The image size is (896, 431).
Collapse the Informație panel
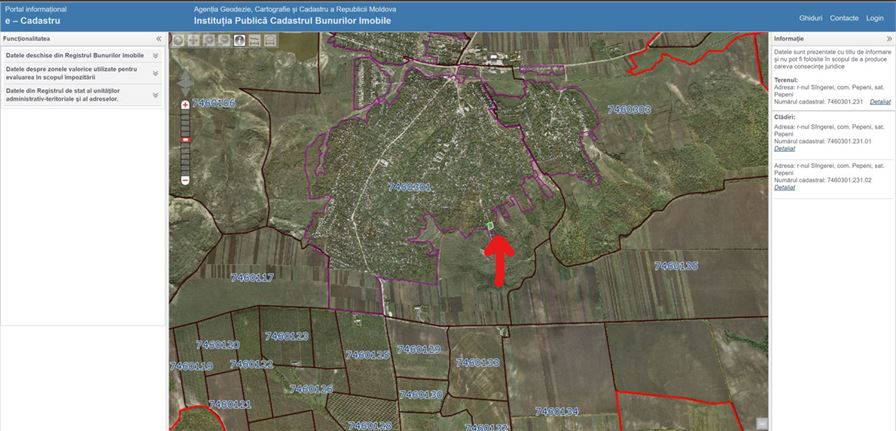point(889,39)
